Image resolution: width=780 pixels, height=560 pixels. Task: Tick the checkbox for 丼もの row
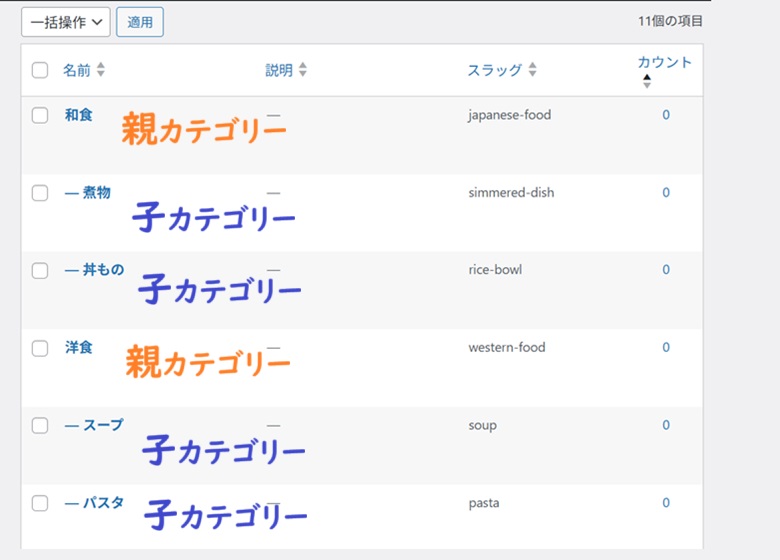[40, 270]
